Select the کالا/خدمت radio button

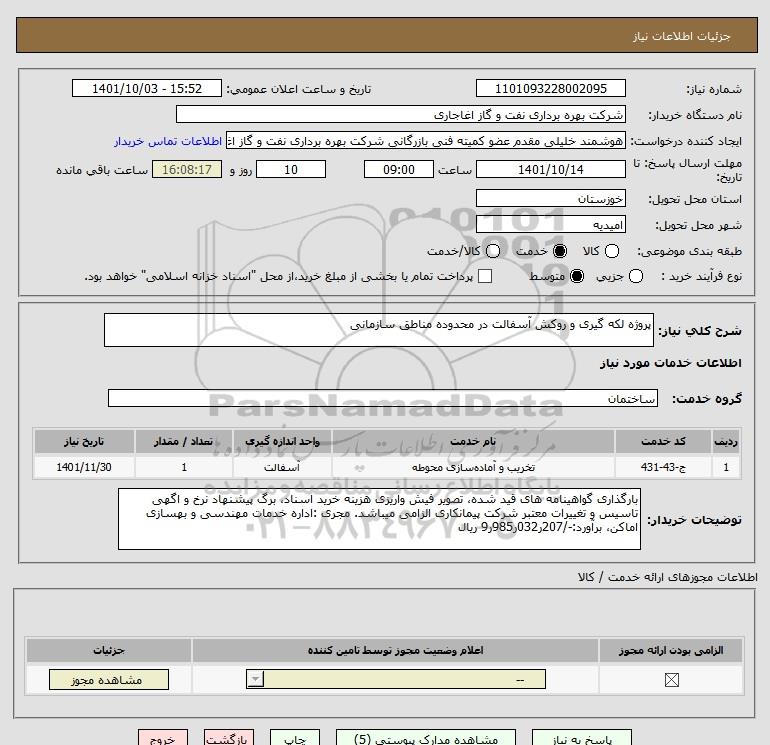493,251
